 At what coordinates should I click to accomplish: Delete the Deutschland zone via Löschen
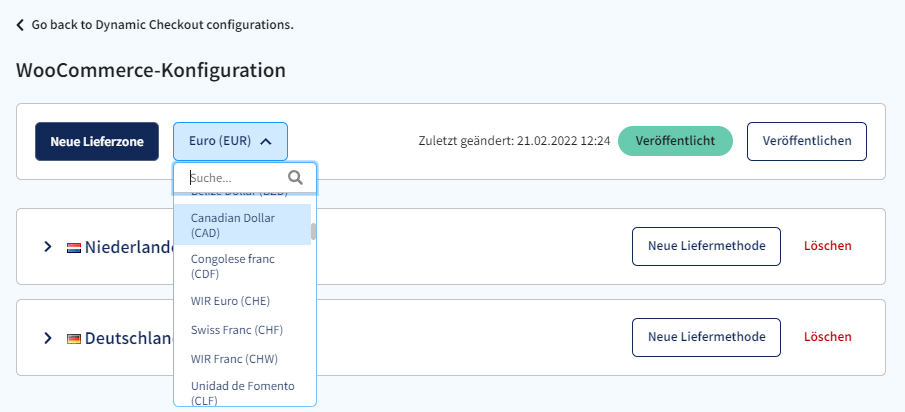click(x=828, y=338)
